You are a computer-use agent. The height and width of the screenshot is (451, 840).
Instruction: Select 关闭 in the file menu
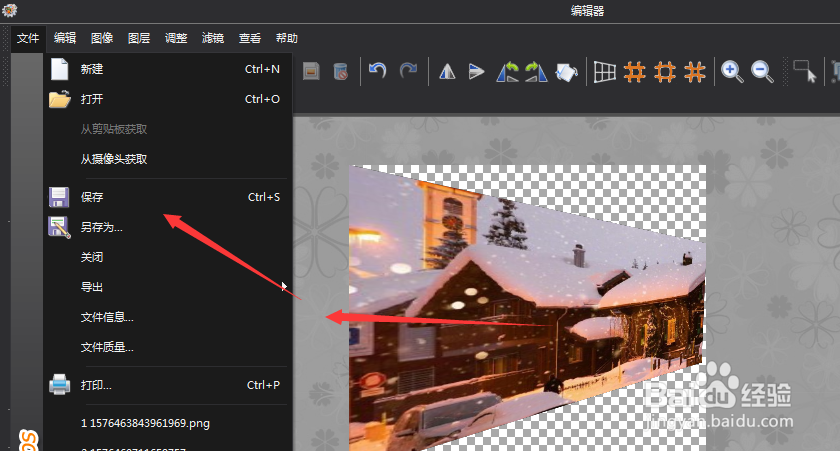coord(167,257)
